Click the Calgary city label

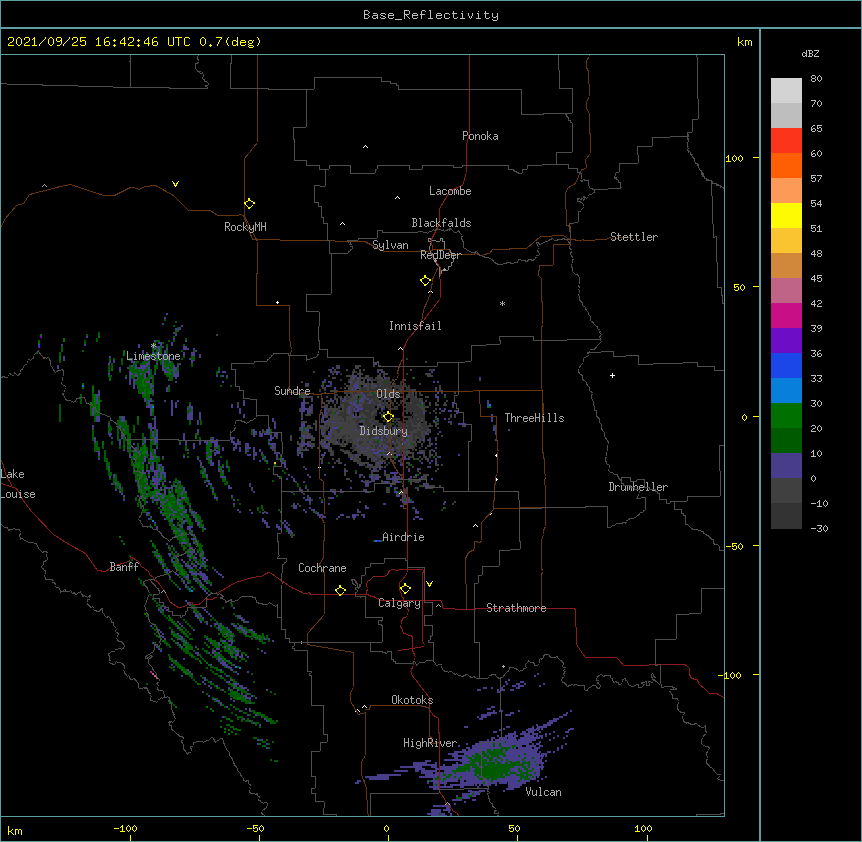[399, 603]
